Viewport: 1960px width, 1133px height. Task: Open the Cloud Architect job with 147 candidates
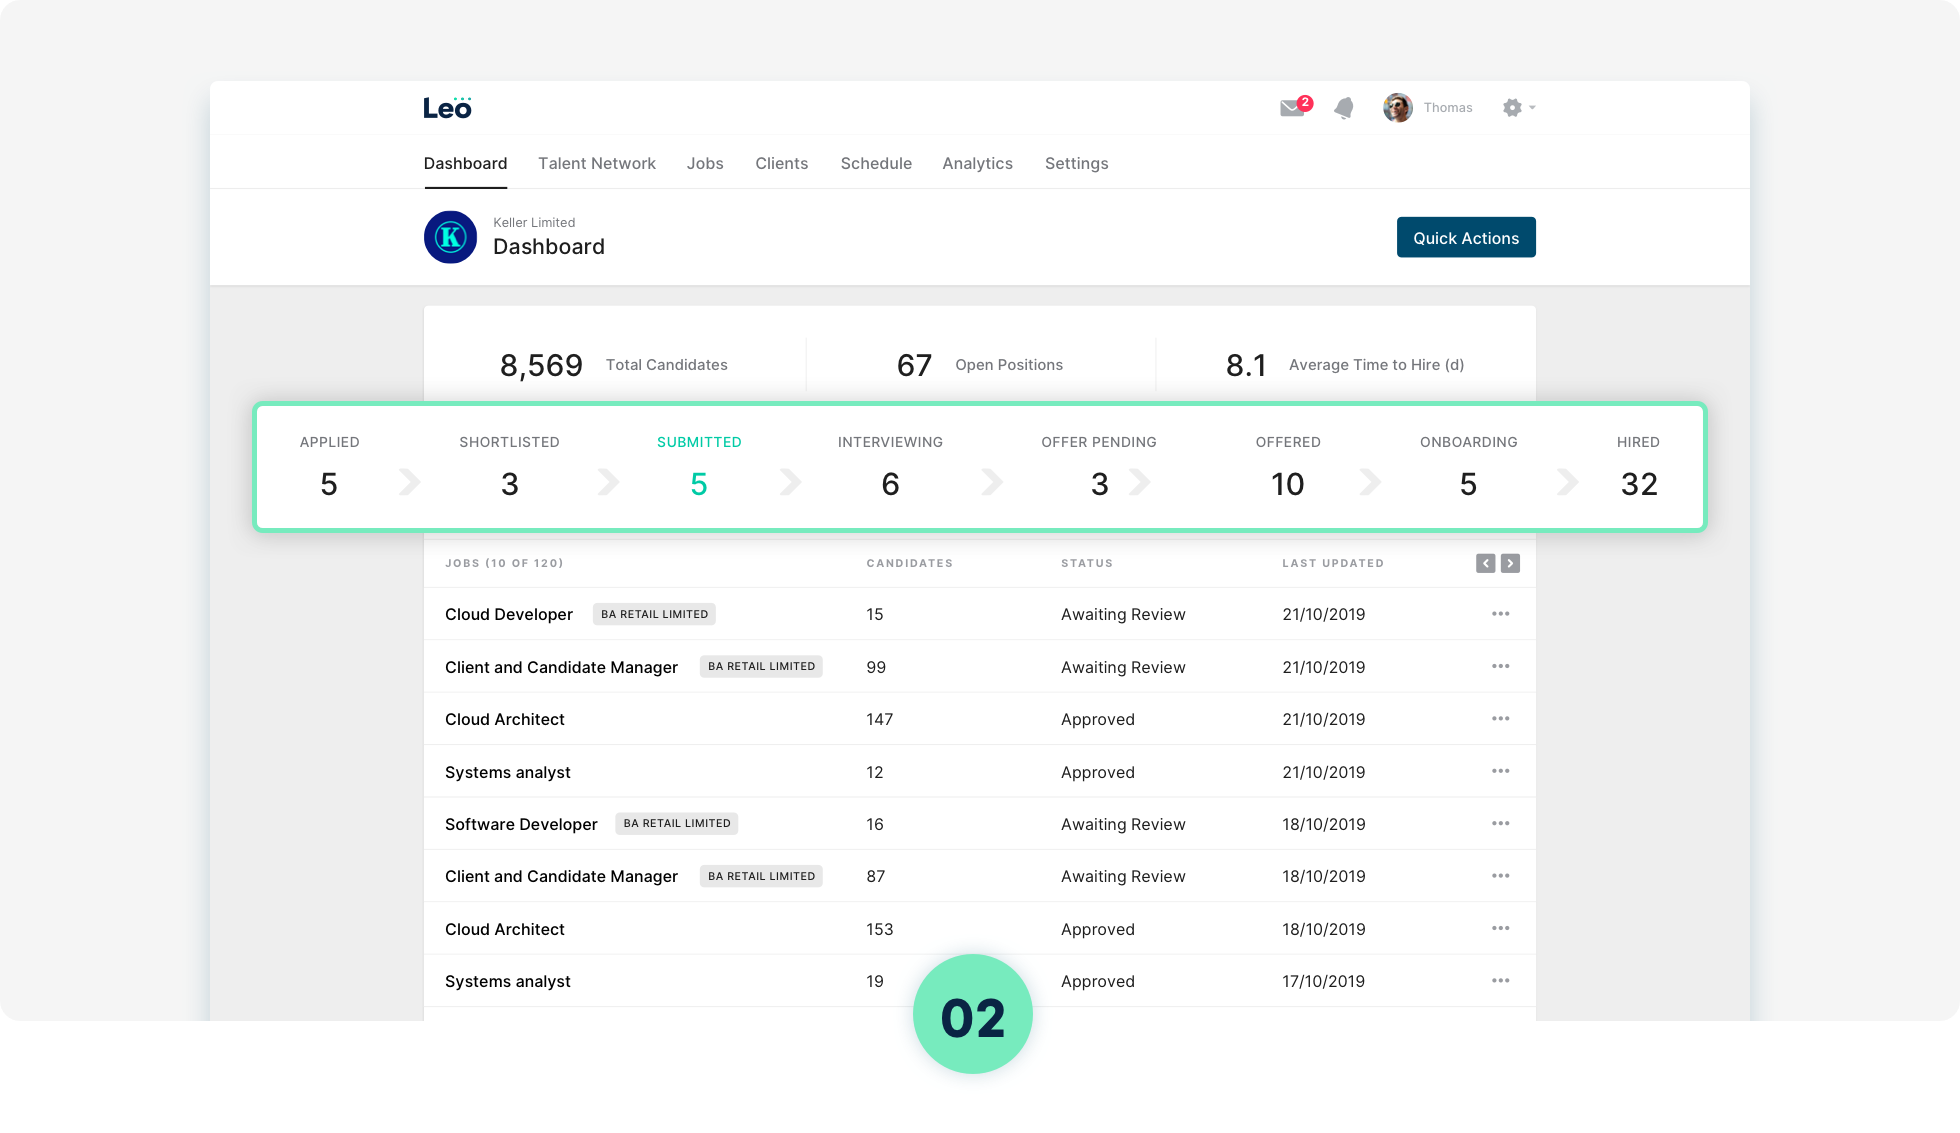pyautogui.click(x=504, y=719)
